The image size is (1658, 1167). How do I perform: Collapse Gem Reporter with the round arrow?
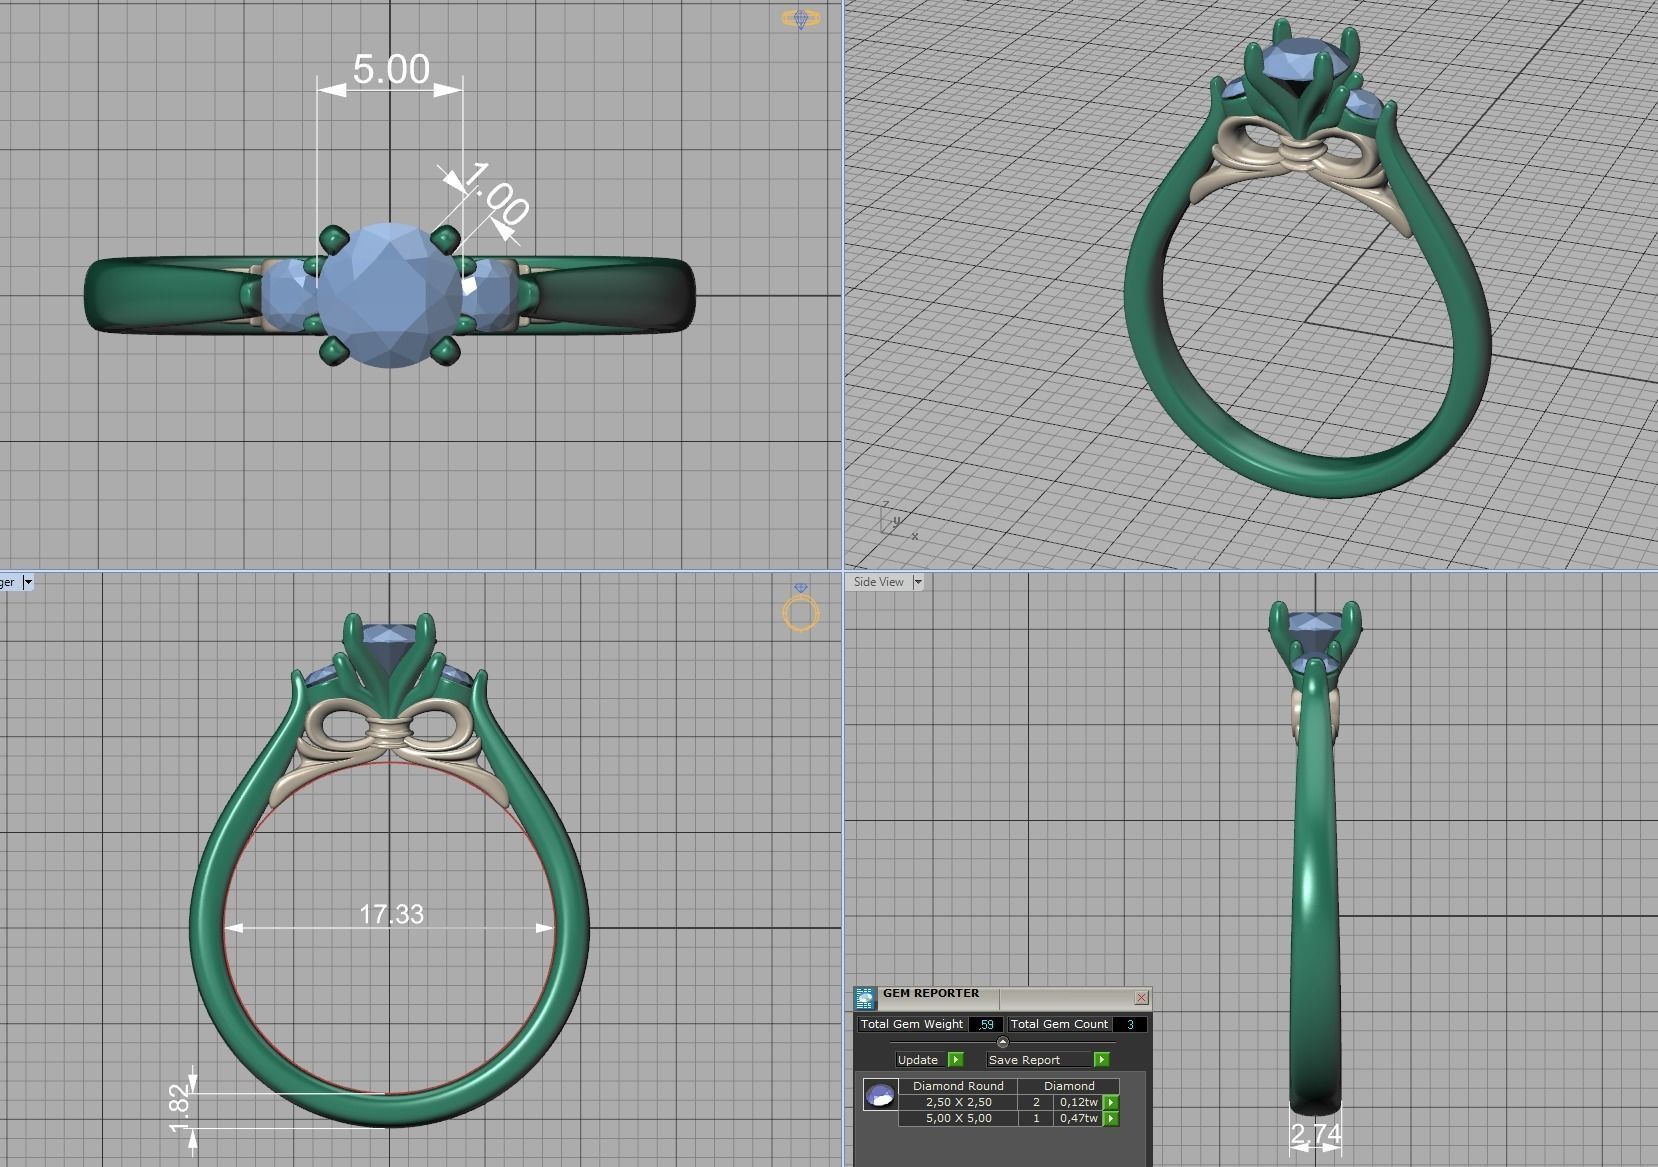pyautogui.click(x=1003, y=1041)
